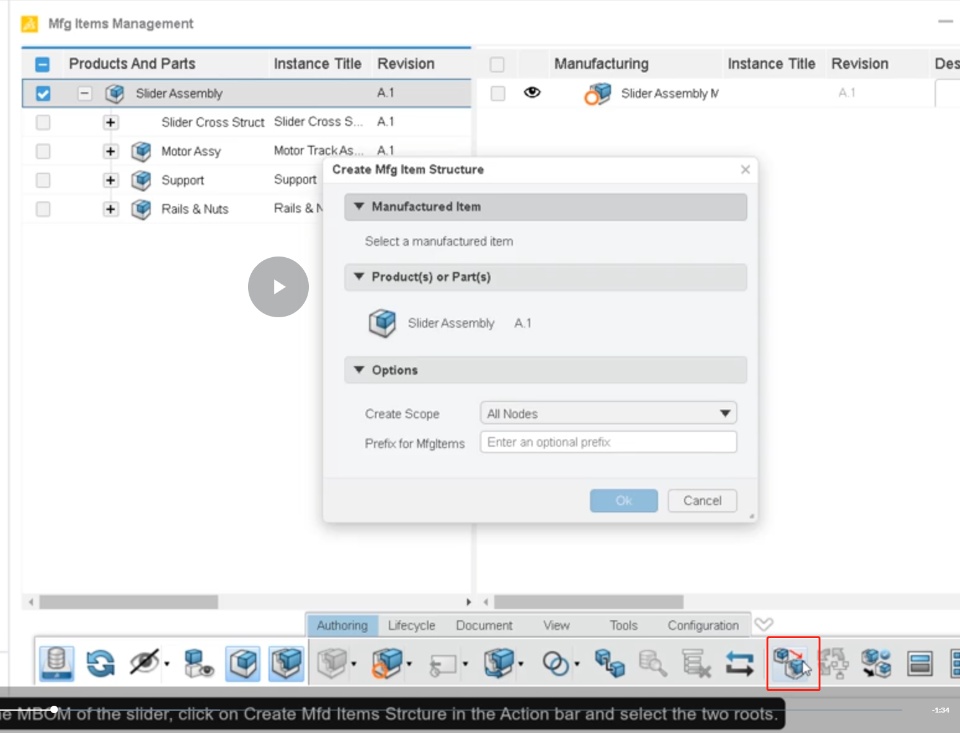Expand the Rails & Nuts tree node
This screenshot has height=733, width=960.
(110, 209)
